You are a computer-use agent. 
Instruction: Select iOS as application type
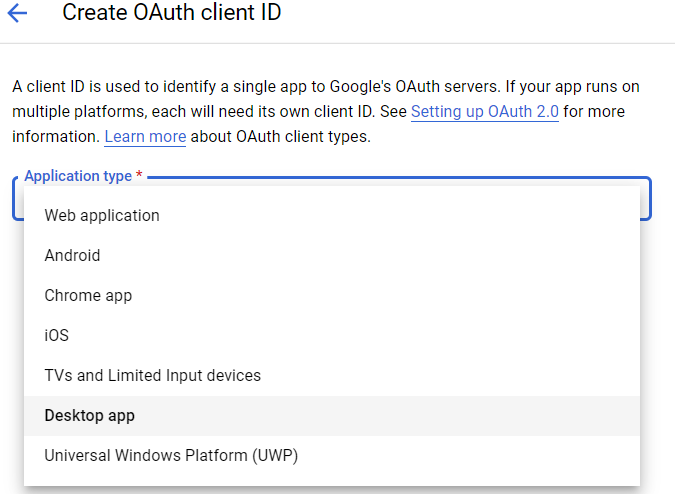pos(332,336)
